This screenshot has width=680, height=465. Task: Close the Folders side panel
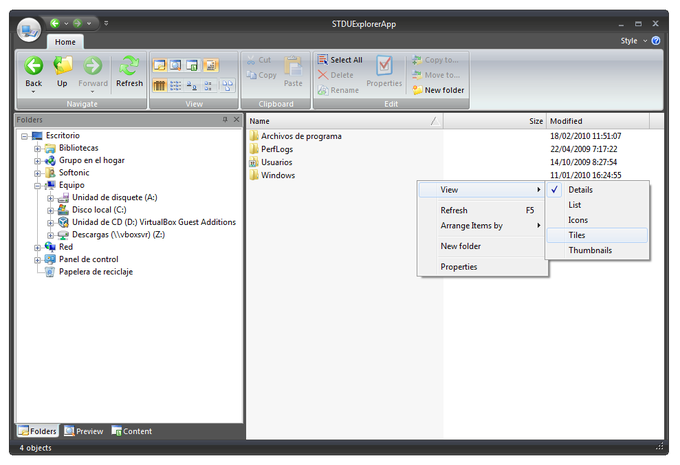pos(236,119)
